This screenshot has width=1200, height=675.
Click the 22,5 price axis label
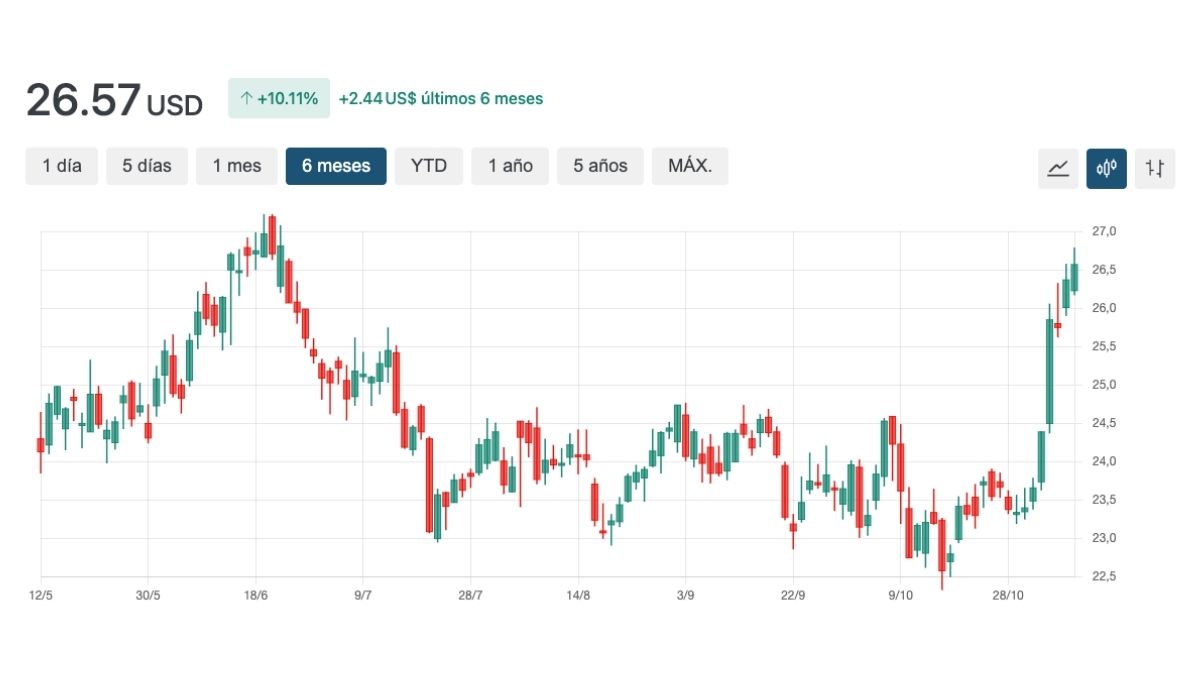click(x=1104, y=577)
